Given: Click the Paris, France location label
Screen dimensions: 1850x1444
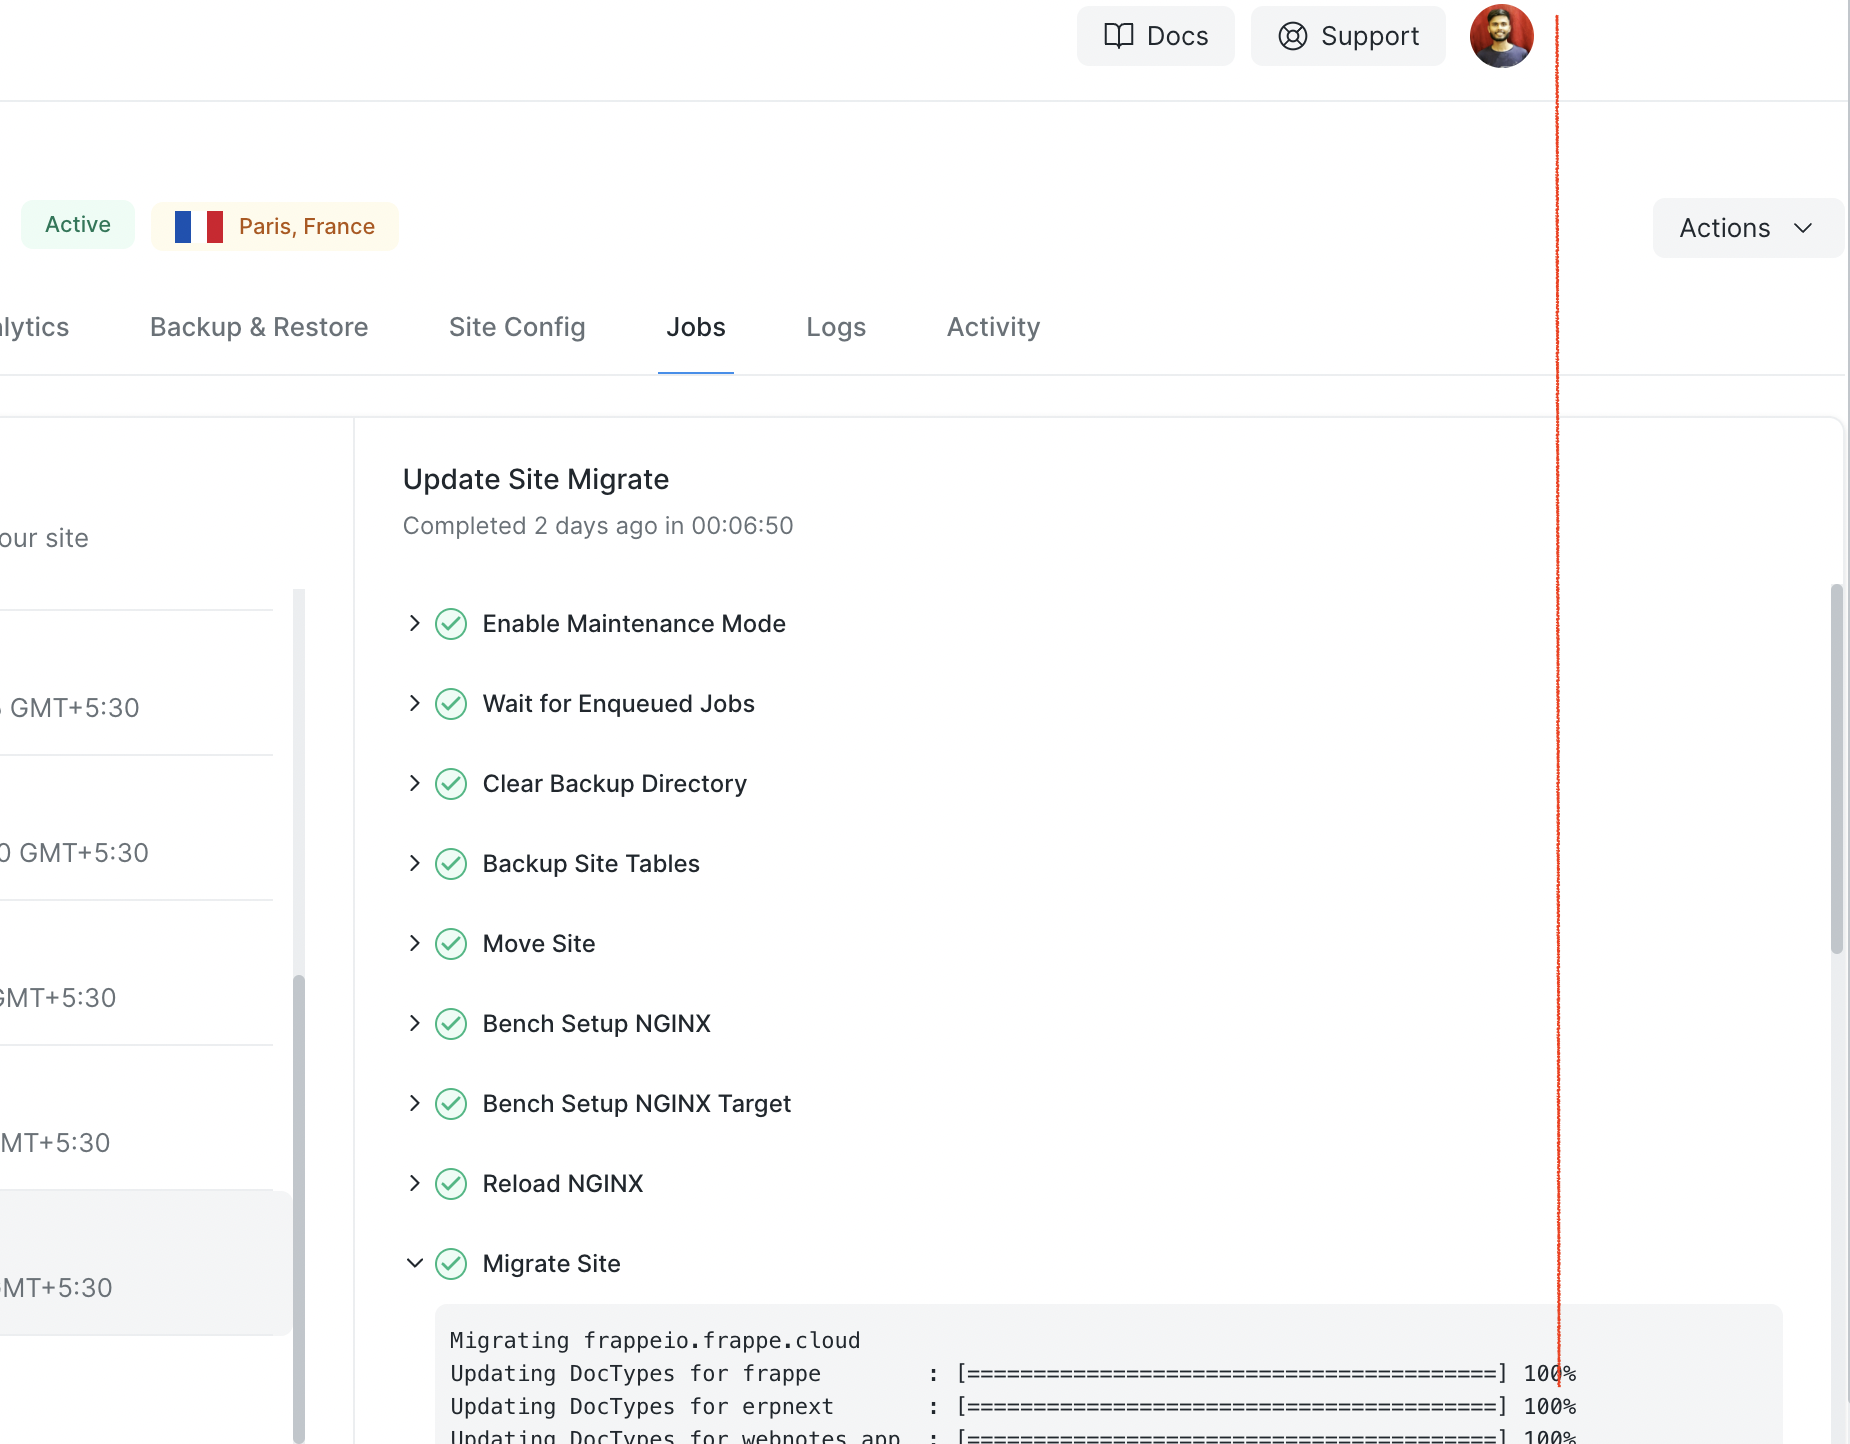Looking at the screenshot, I should coord(307,226).
